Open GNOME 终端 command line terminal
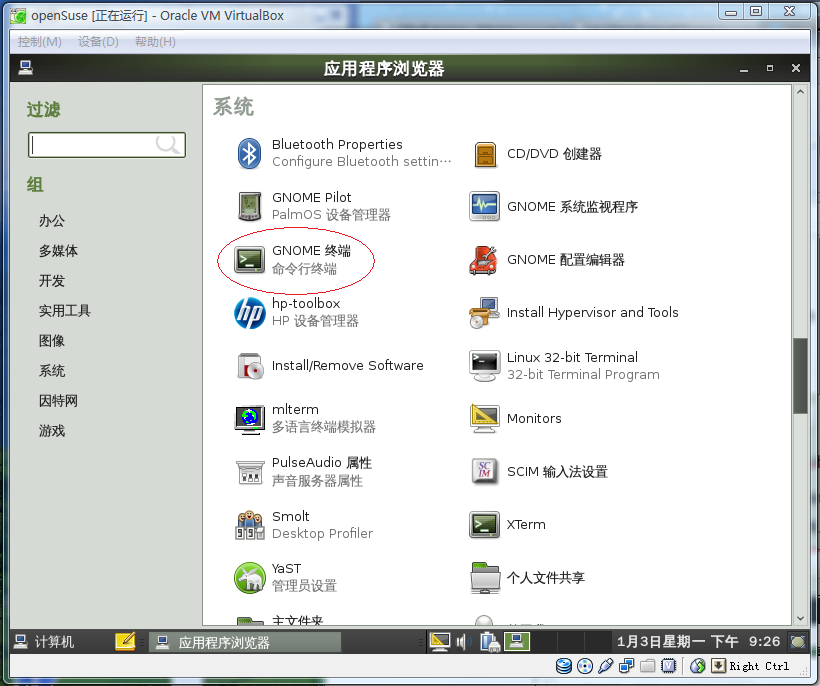The image size is (820, 686). pyautogui.click(x=293, y=259)
